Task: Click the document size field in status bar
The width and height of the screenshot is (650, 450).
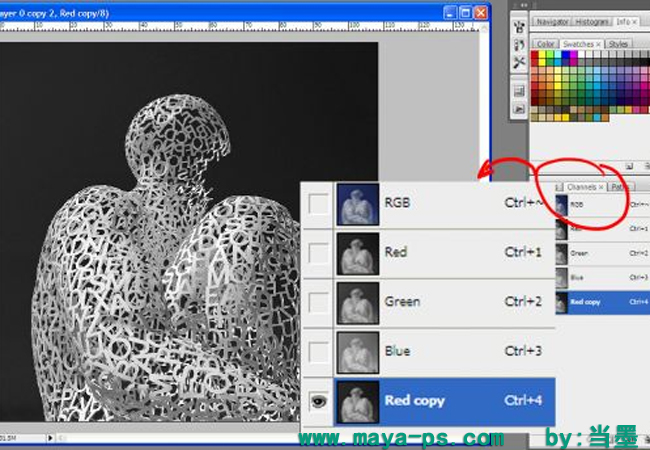Action: coord(23,438)
